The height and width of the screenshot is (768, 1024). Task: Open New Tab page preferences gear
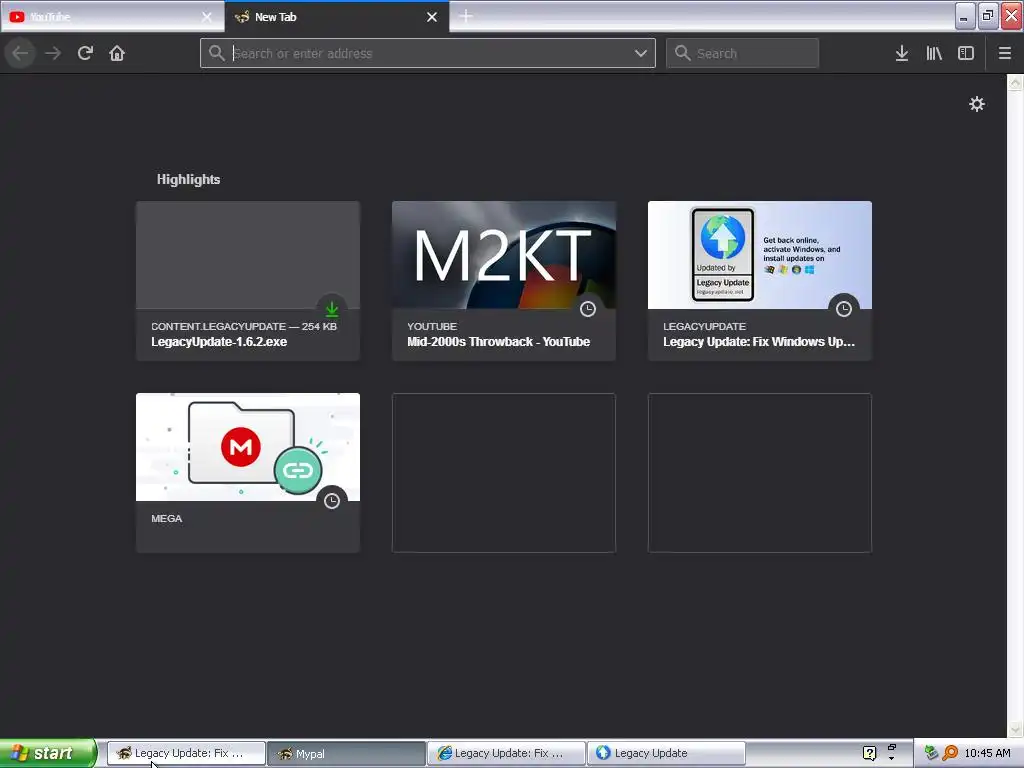point(976,104)
